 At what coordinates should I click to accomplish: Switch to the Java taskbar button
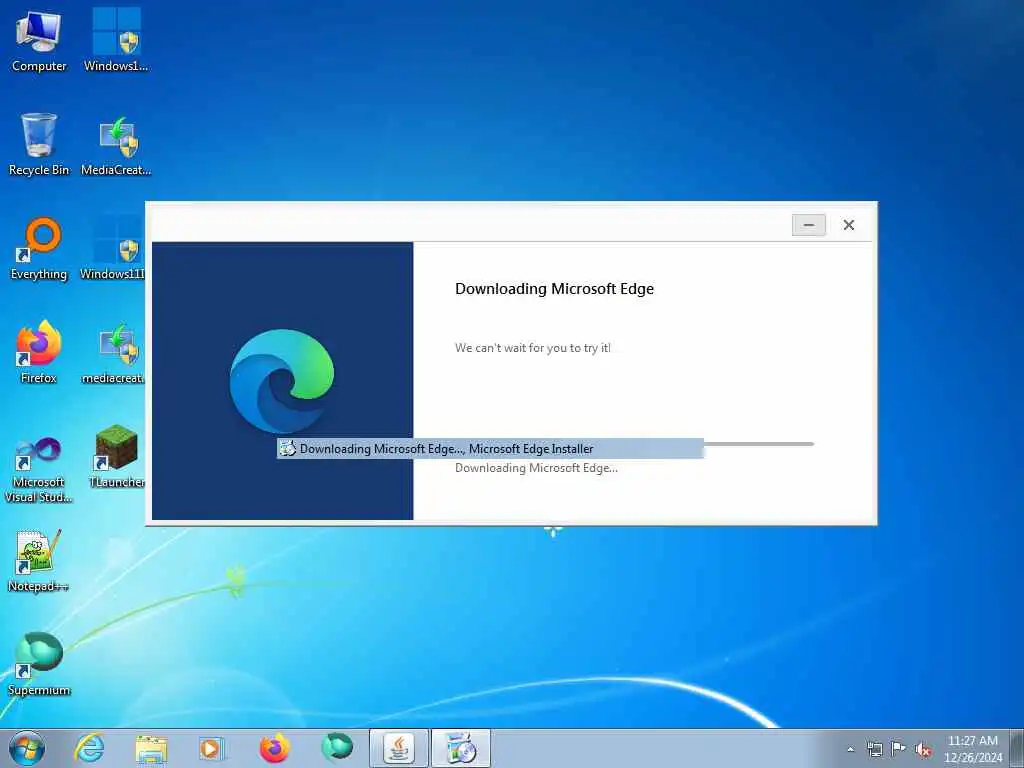point(399,748)
